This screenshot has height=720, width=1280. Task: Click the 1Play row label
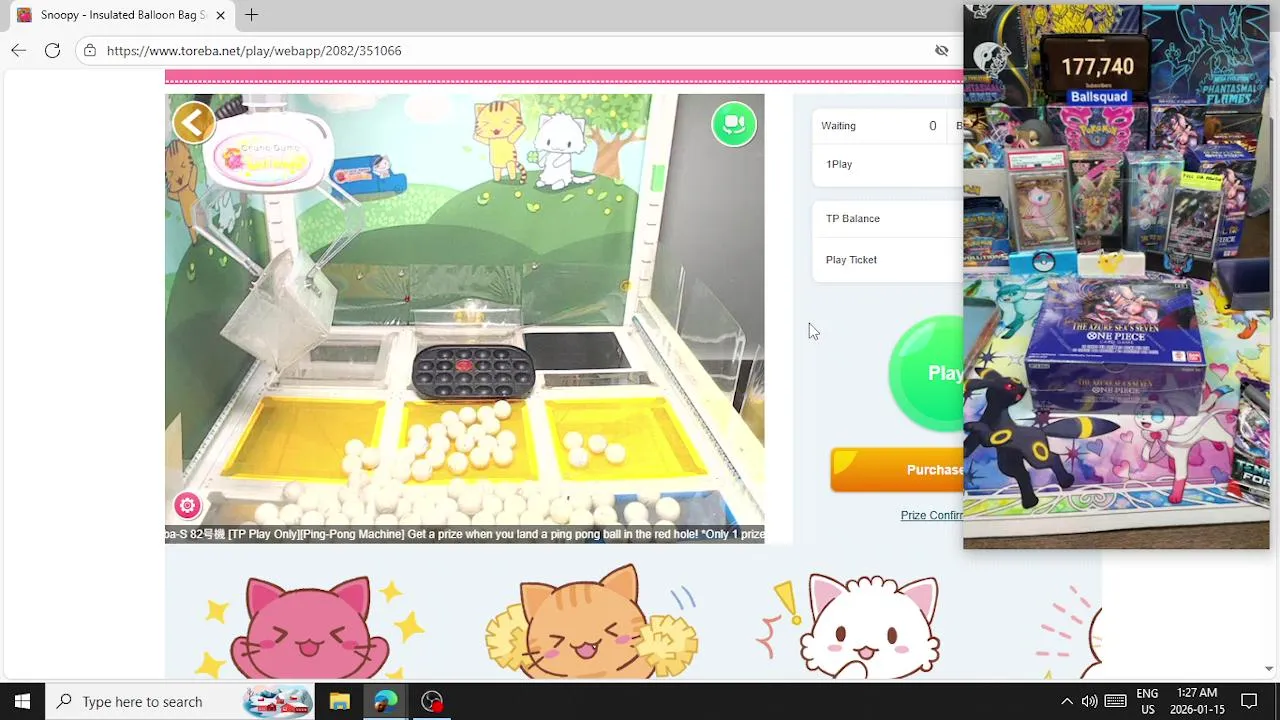pos(839,164)
